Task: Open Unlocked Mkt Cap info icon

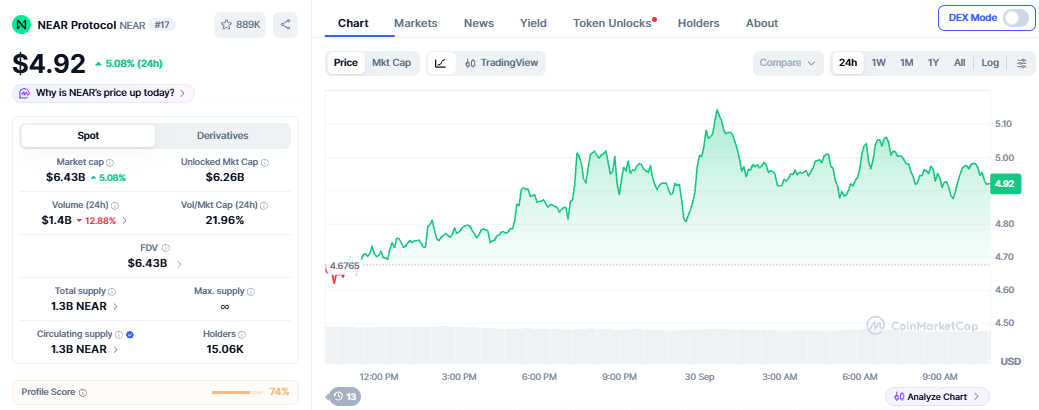Action: [265, 162]
